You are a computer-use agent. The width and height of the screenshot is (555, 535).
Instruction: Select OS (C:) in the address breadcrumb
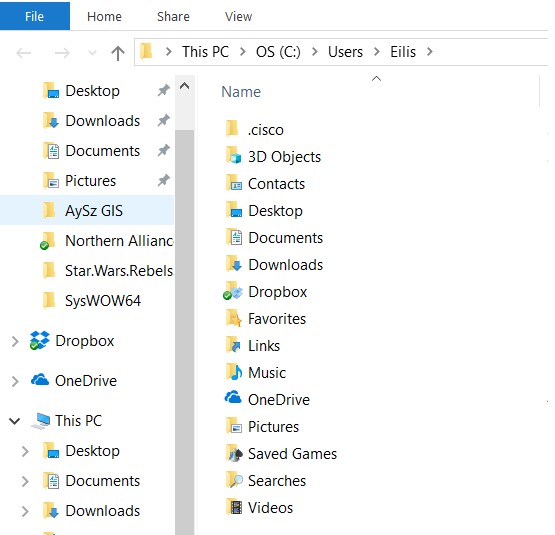pyautogui.click(x=278, y=52)
